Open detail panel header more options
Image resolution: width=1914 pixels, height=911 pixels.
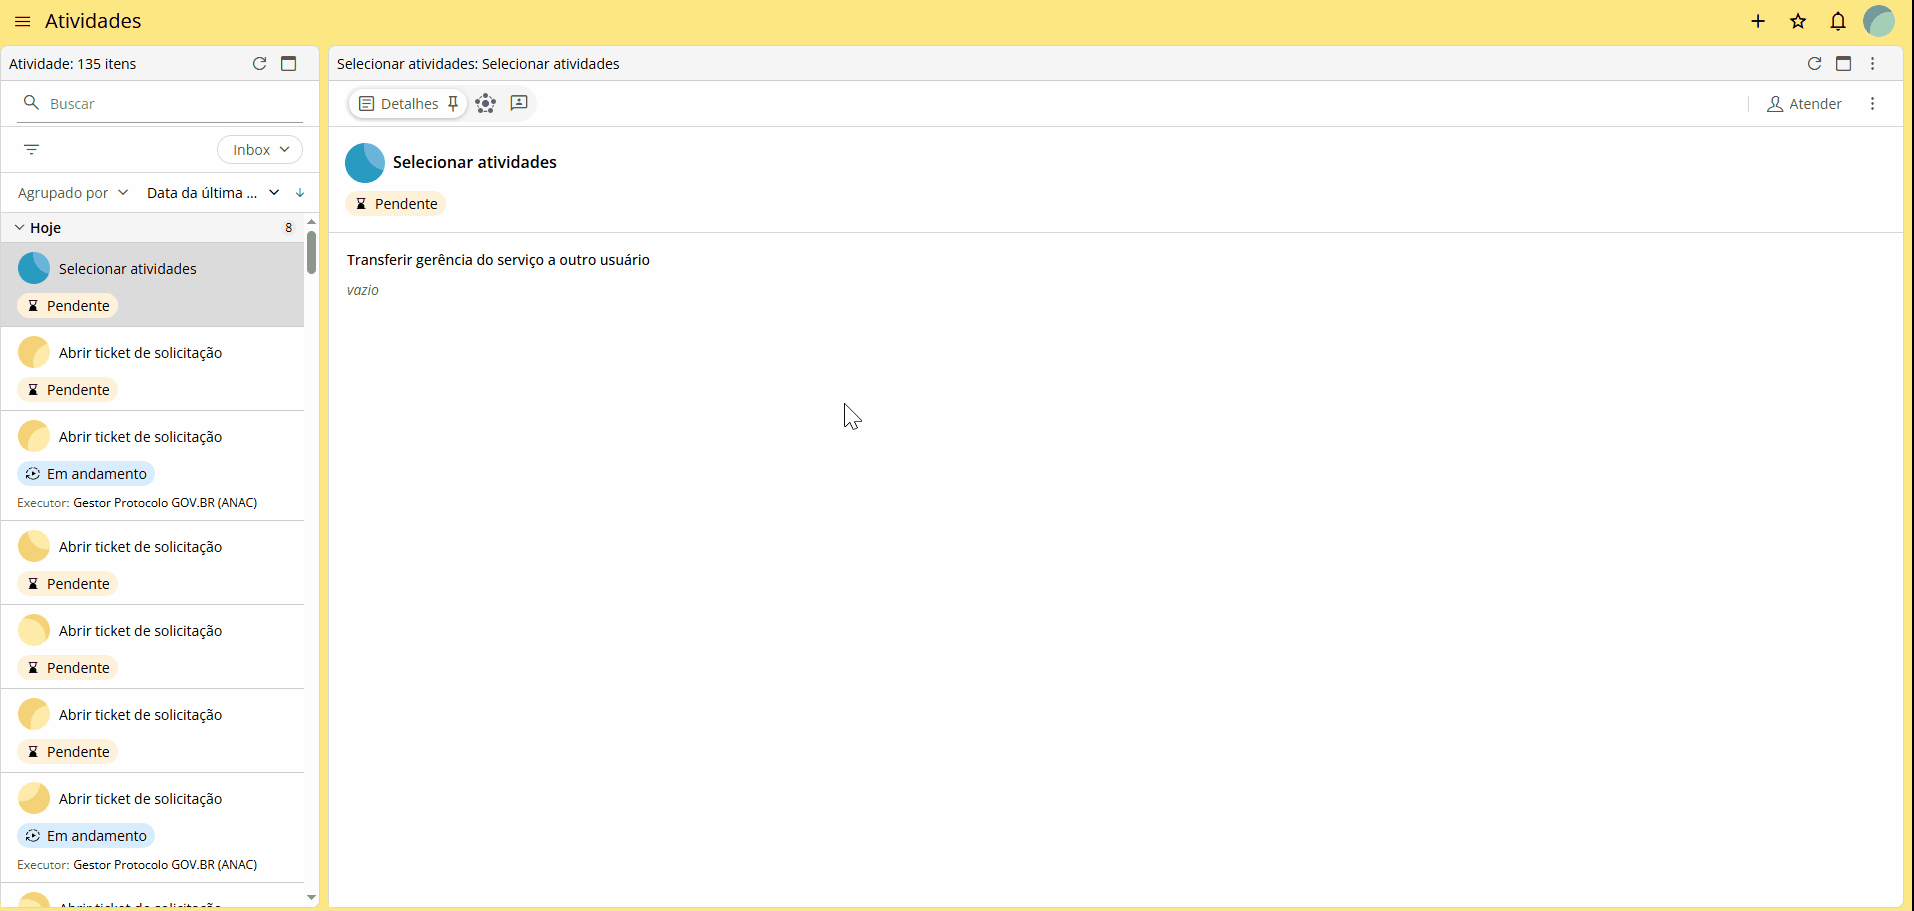point(1873,63)
